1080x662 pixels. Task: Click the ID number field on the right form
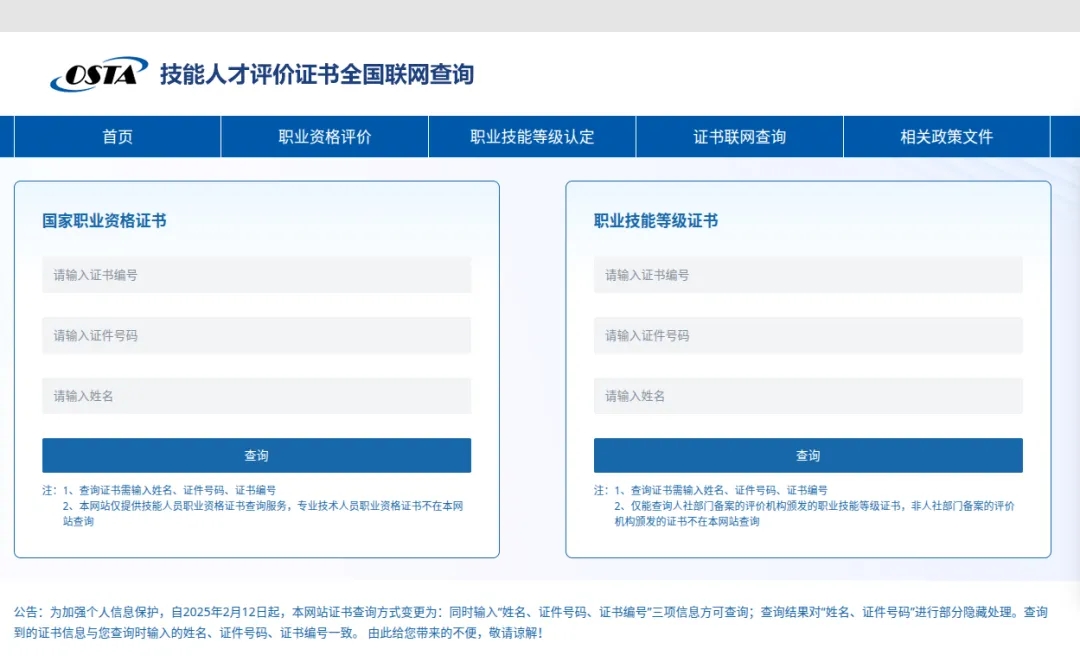[808, 335]
